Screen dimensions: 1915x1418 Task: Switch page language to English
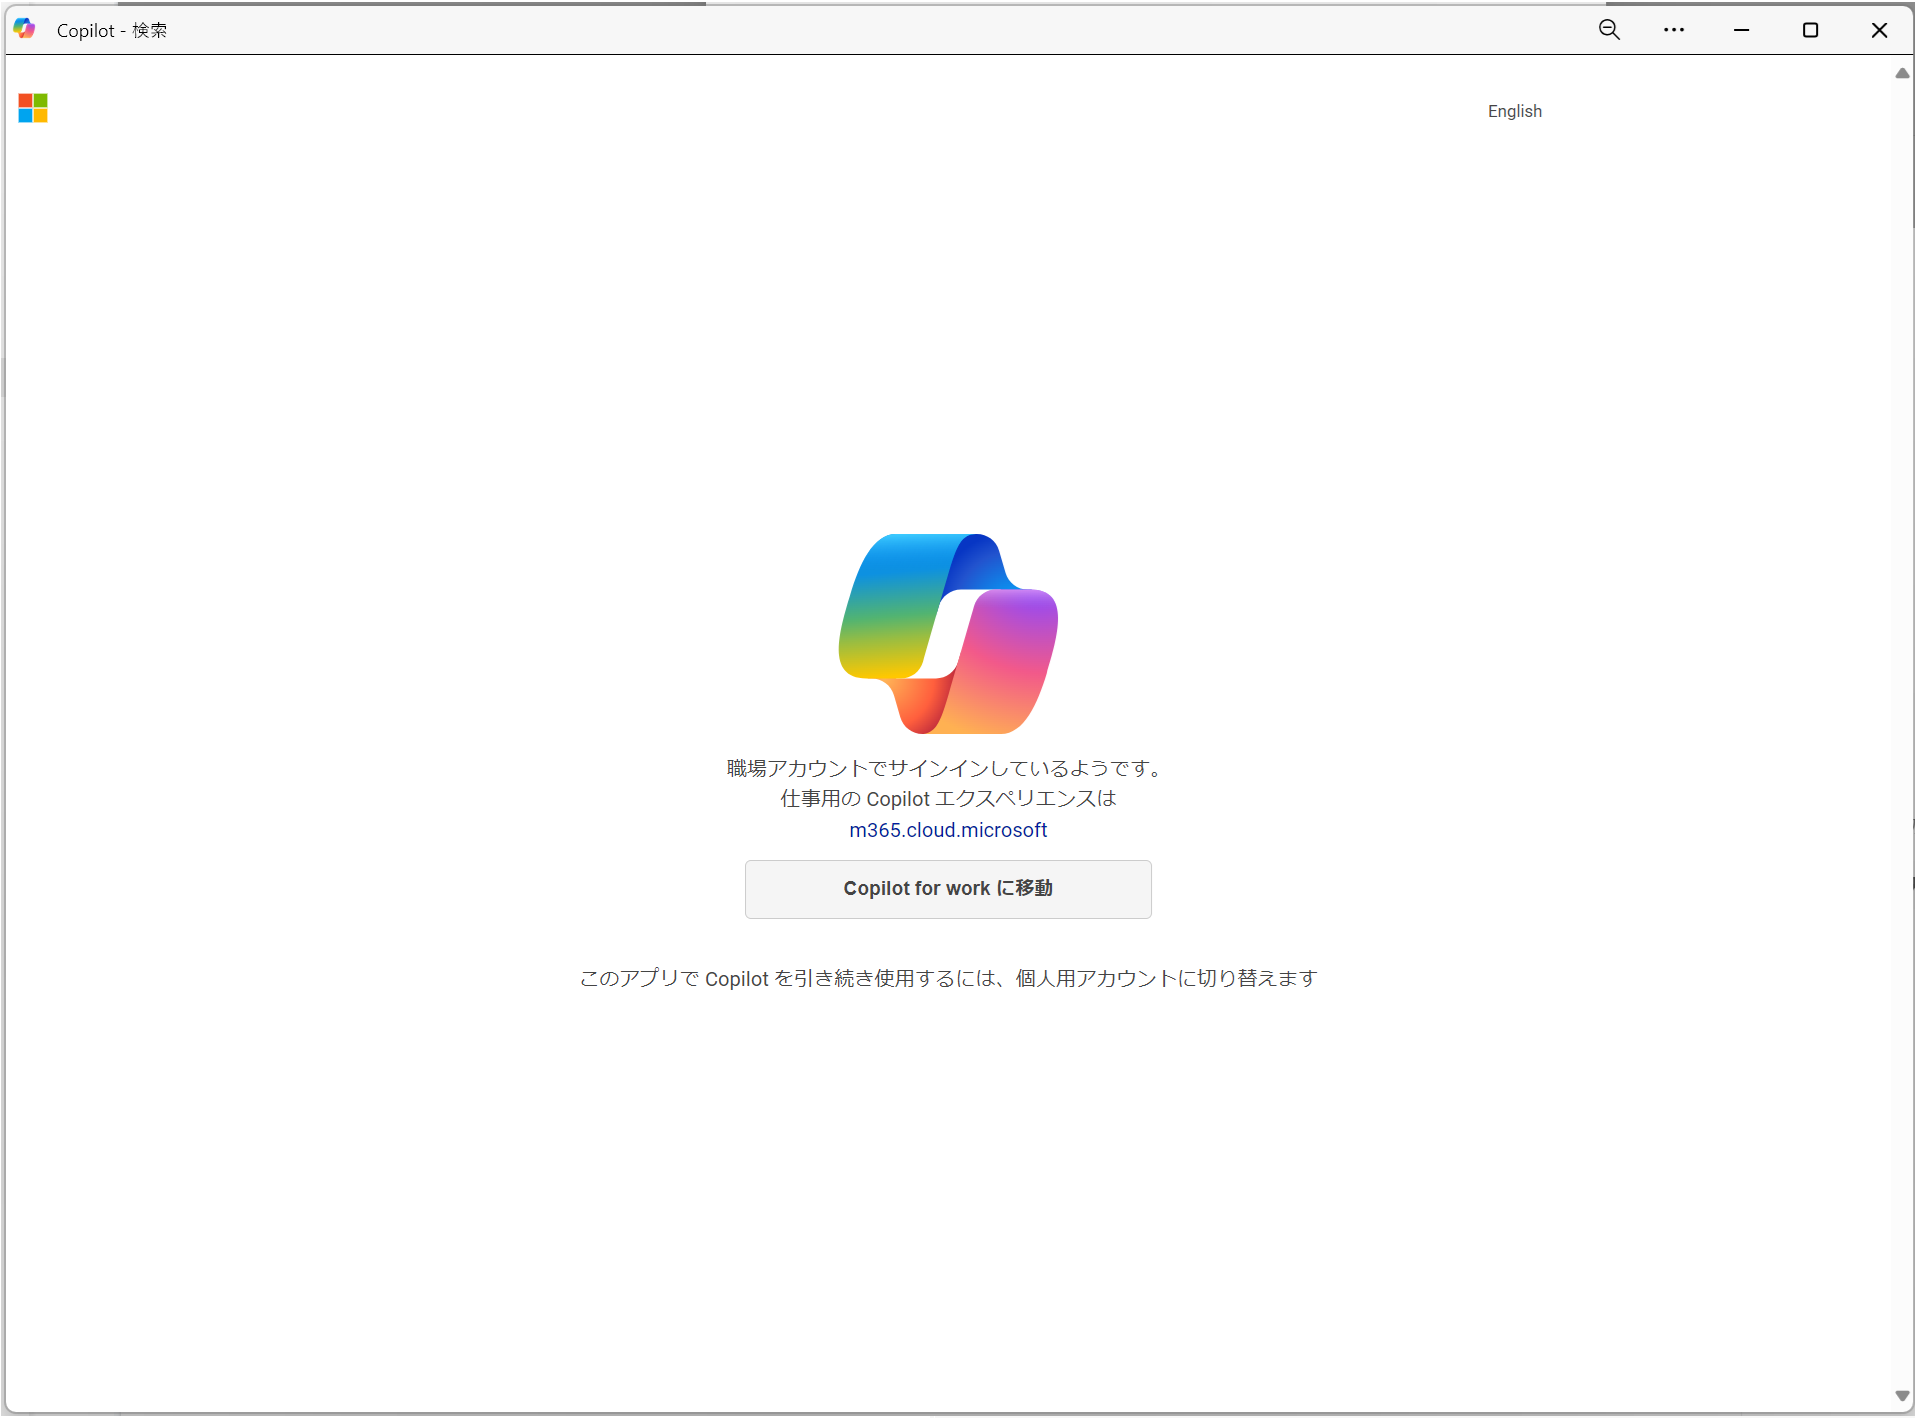coord(1514,111)
